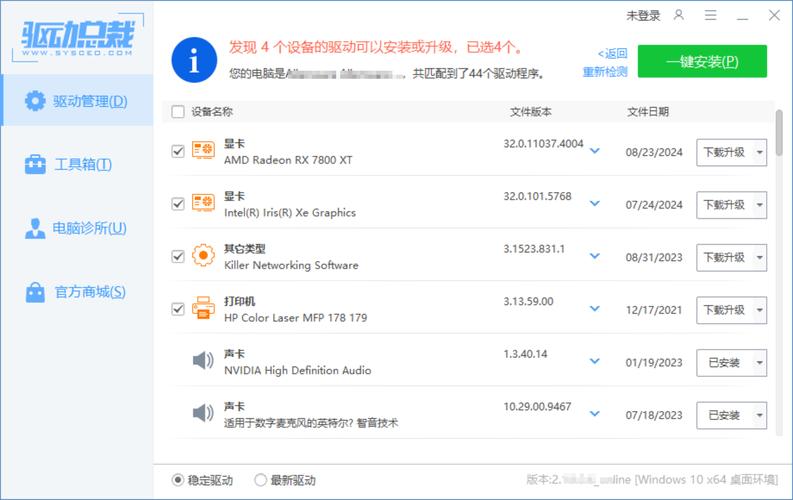
Task: Open the hamburger menu in title bar
Action: [710, 15]
